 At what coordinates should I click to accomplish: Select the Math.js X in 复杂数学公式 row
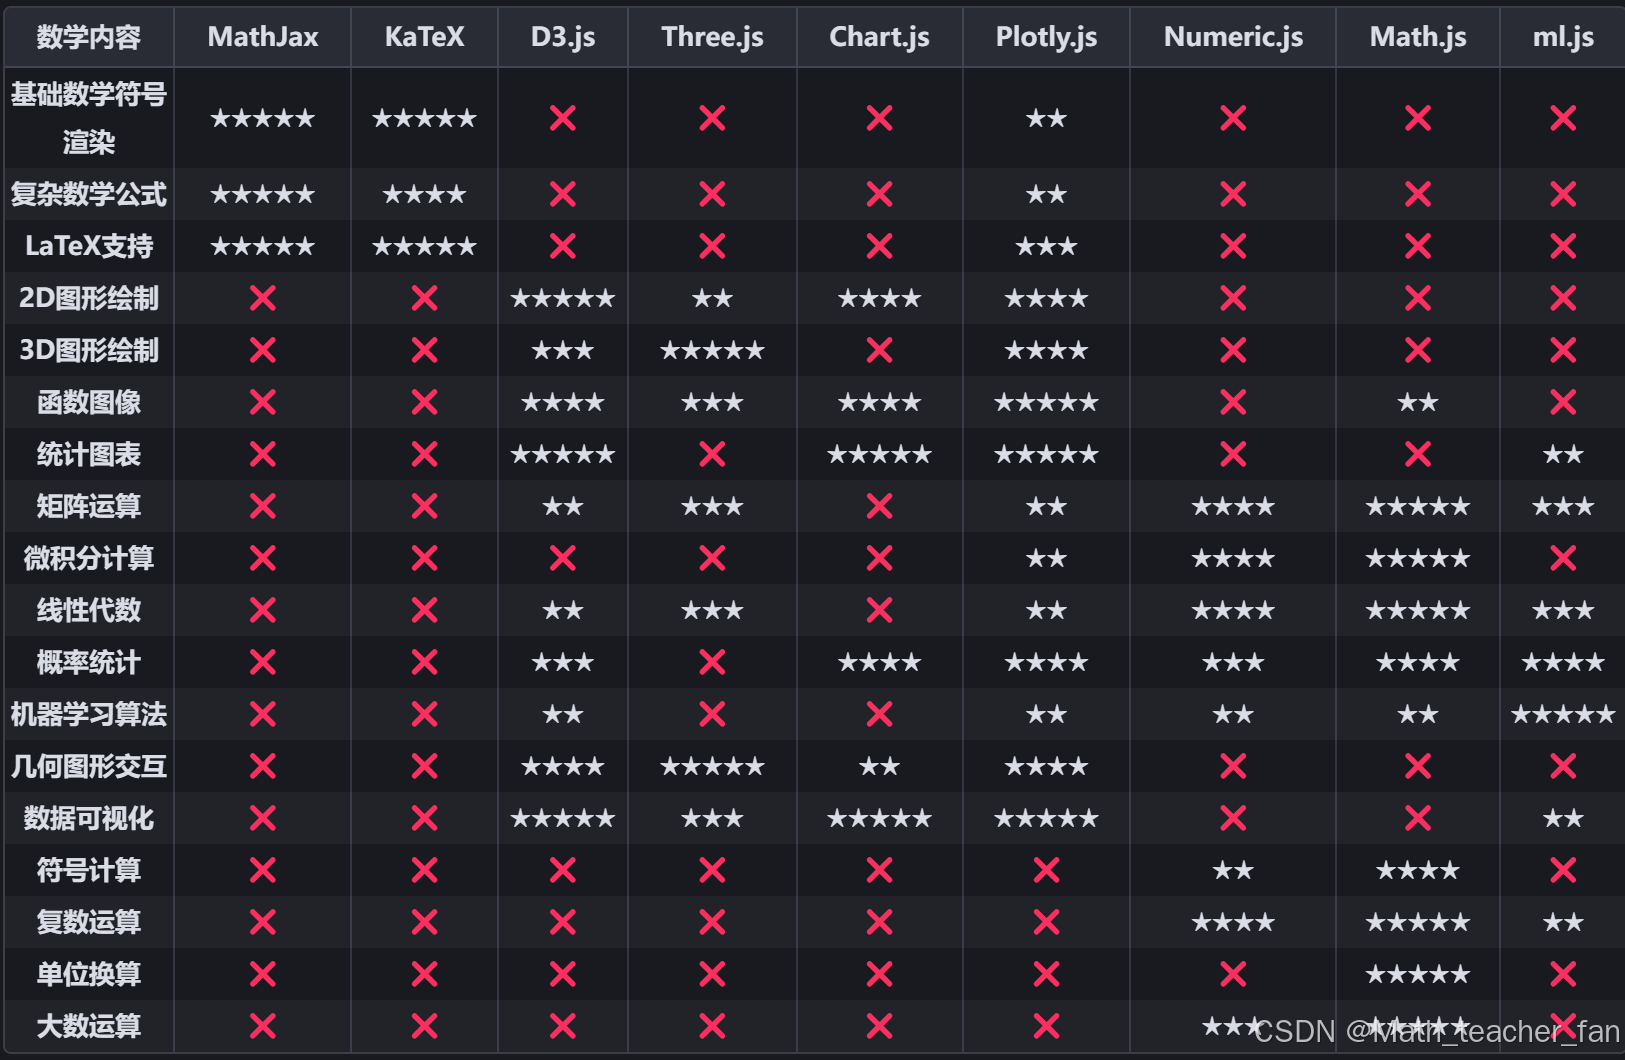click(1418, 194)
